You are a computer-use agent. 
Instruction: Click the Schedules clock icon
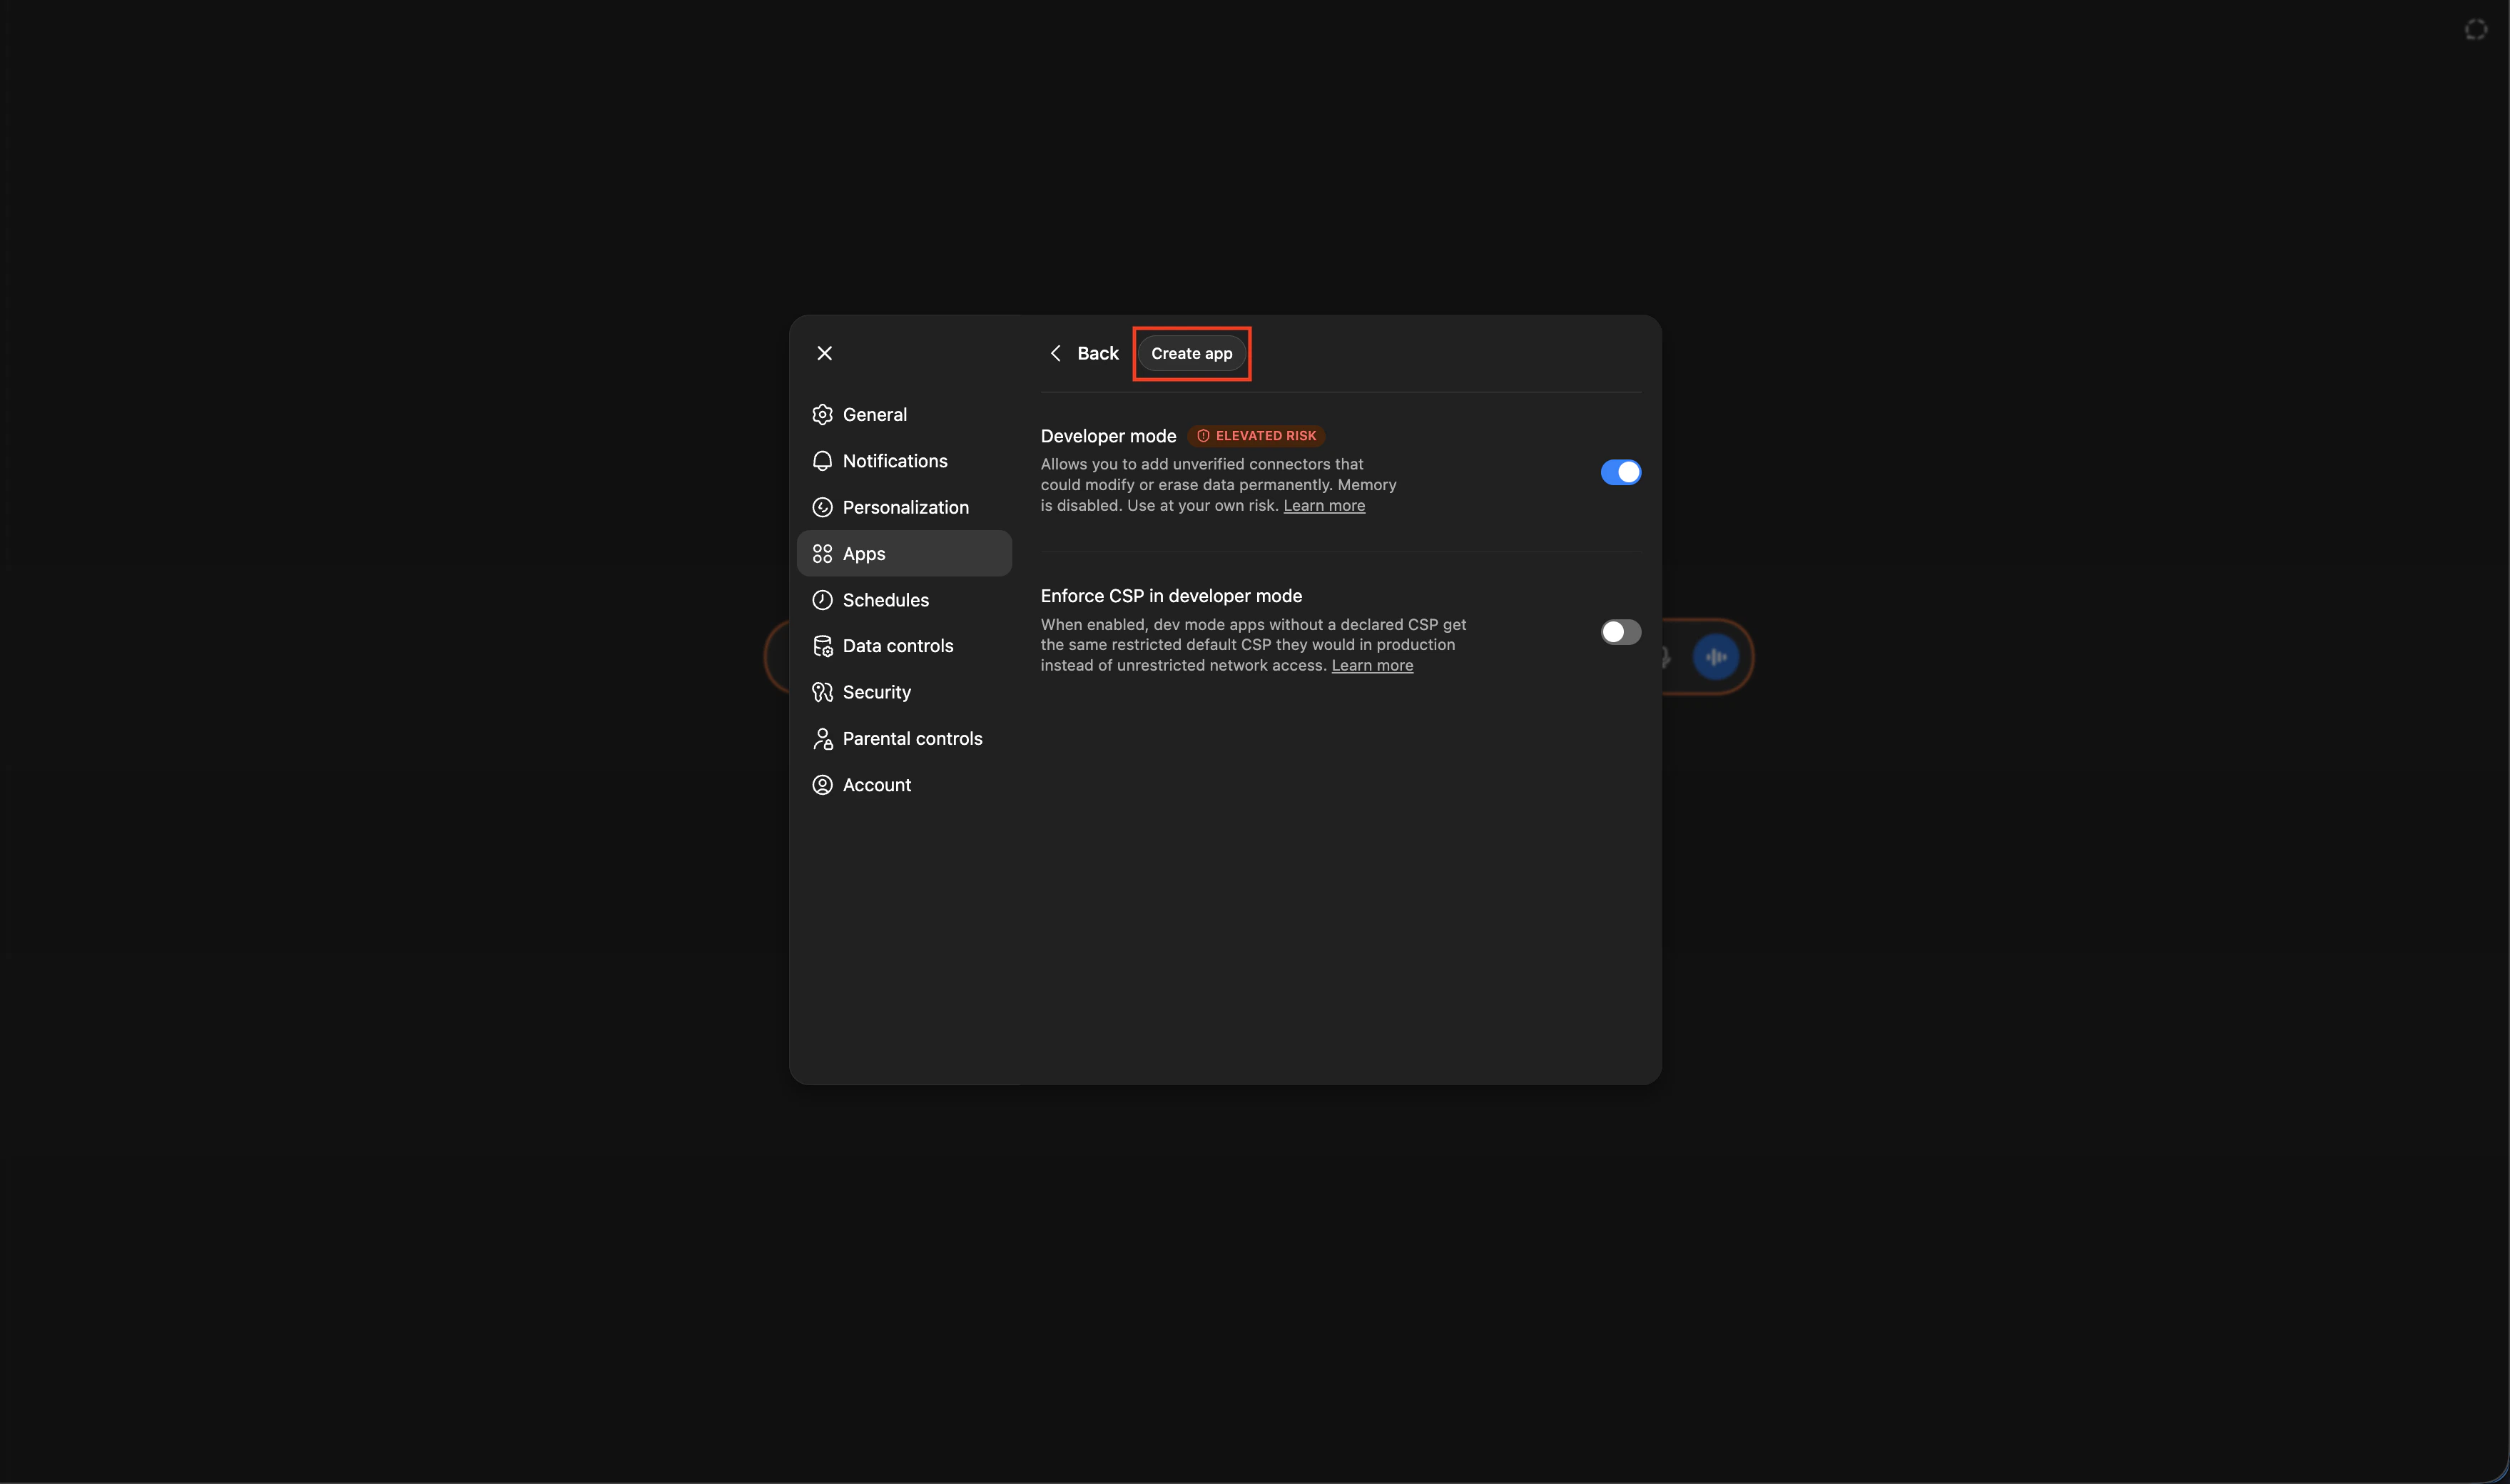(822, 600)
